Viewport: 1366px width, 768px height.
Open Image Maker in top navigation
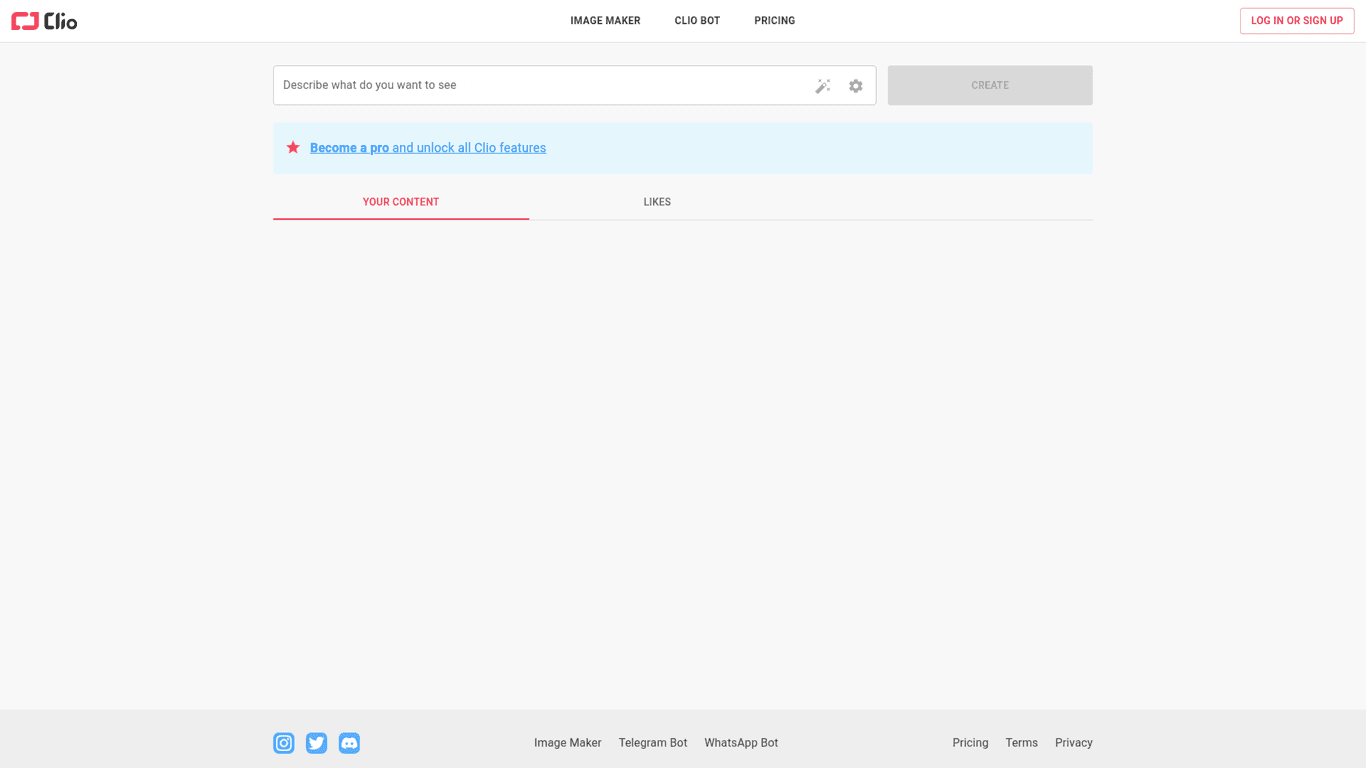pyautogui.click(x=605, y=21)
